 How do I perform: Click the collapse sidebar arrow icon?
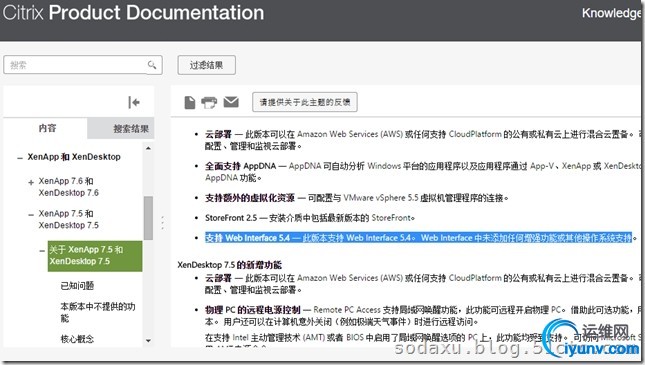[134, 102]
